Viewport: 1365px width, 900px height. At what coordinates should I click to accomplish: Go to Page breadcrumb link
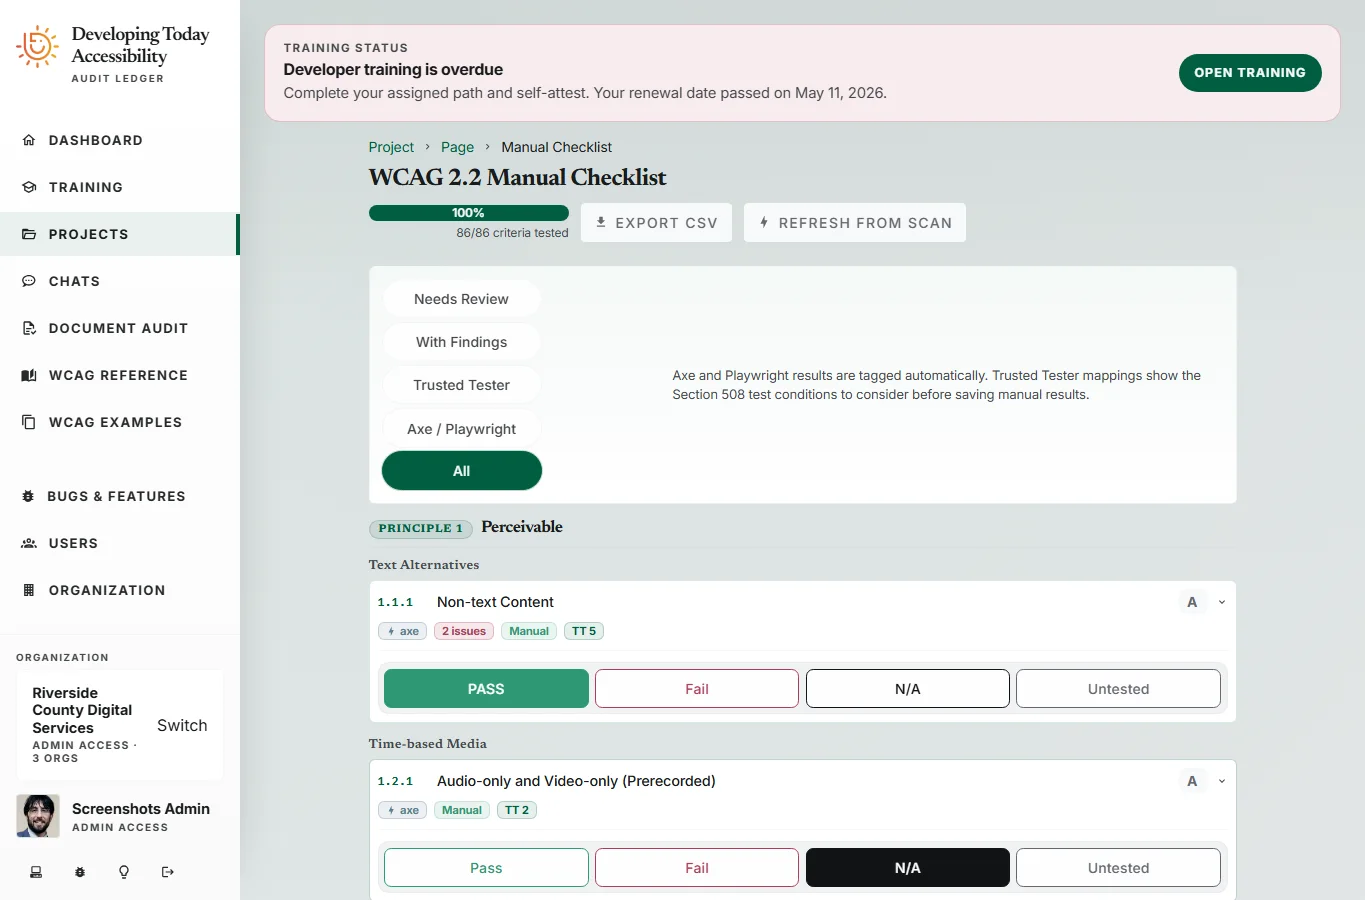point(457,147)
